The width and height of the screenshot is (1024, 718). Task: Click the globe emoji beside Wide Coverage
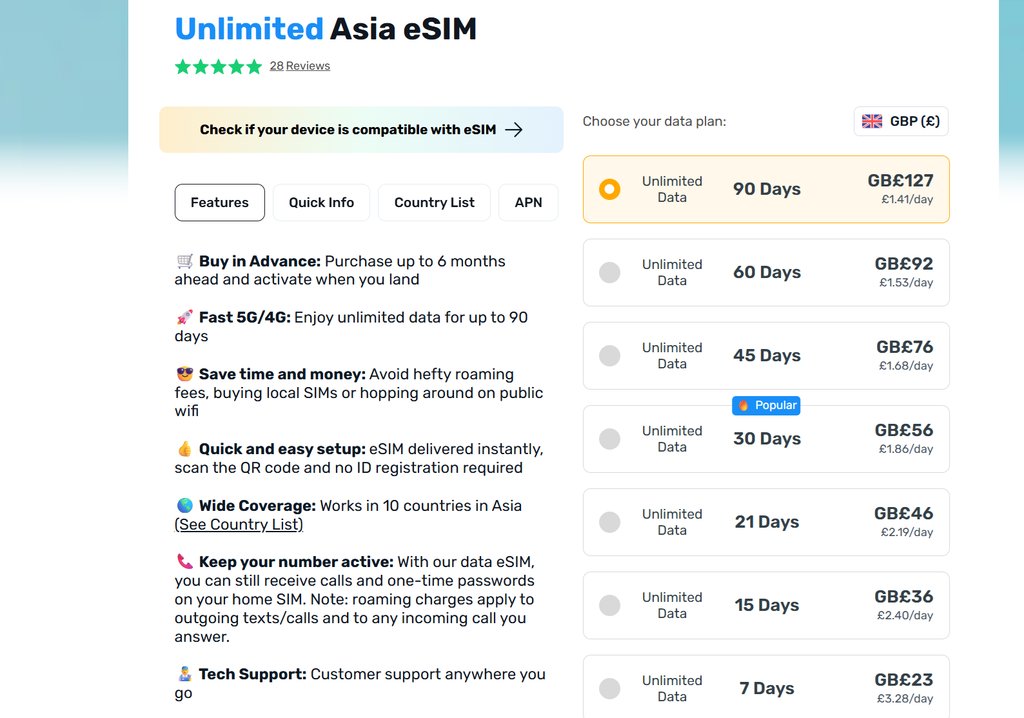pos(185,506)
